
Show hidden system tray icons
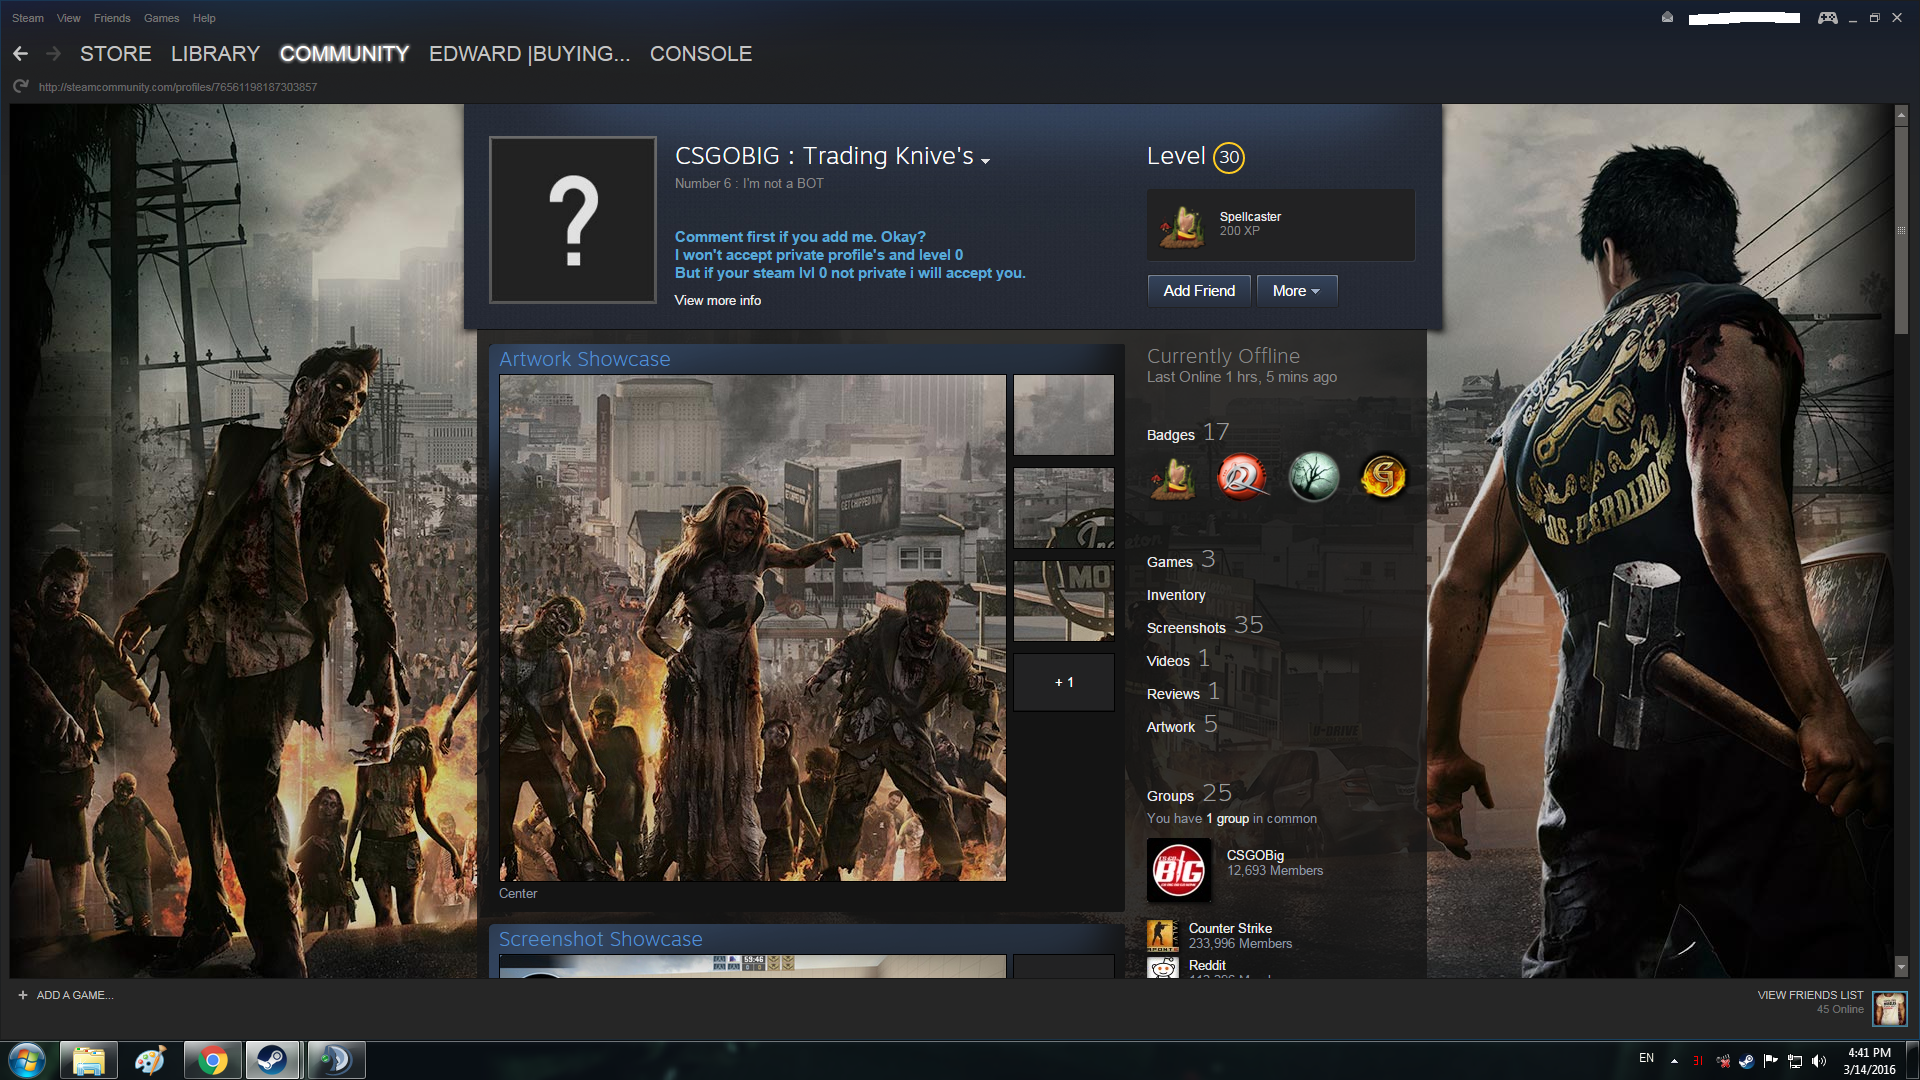(x=1674, y=1060)
